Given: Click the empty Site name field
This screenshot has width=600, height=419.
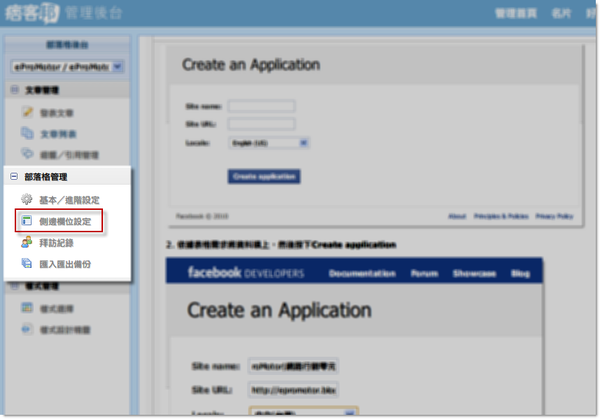Looking at the screenshot, I should (261, 106).
